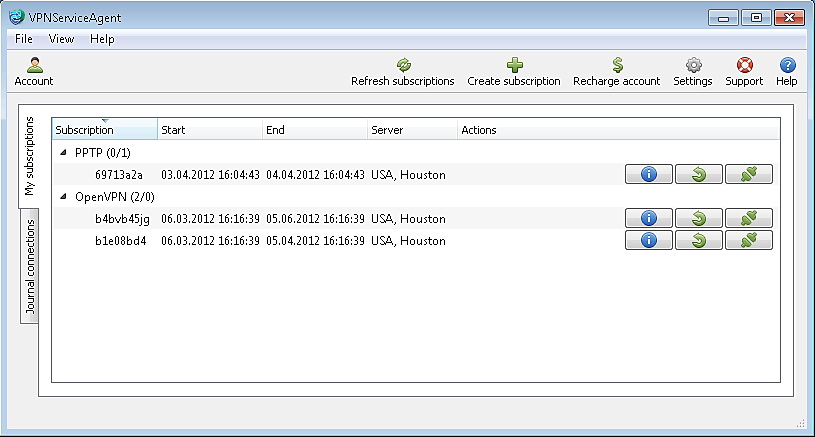This screenshot has height=437, width=815.
Task: Collapse the OpenVPN (2/0) group
Action: 65,196
